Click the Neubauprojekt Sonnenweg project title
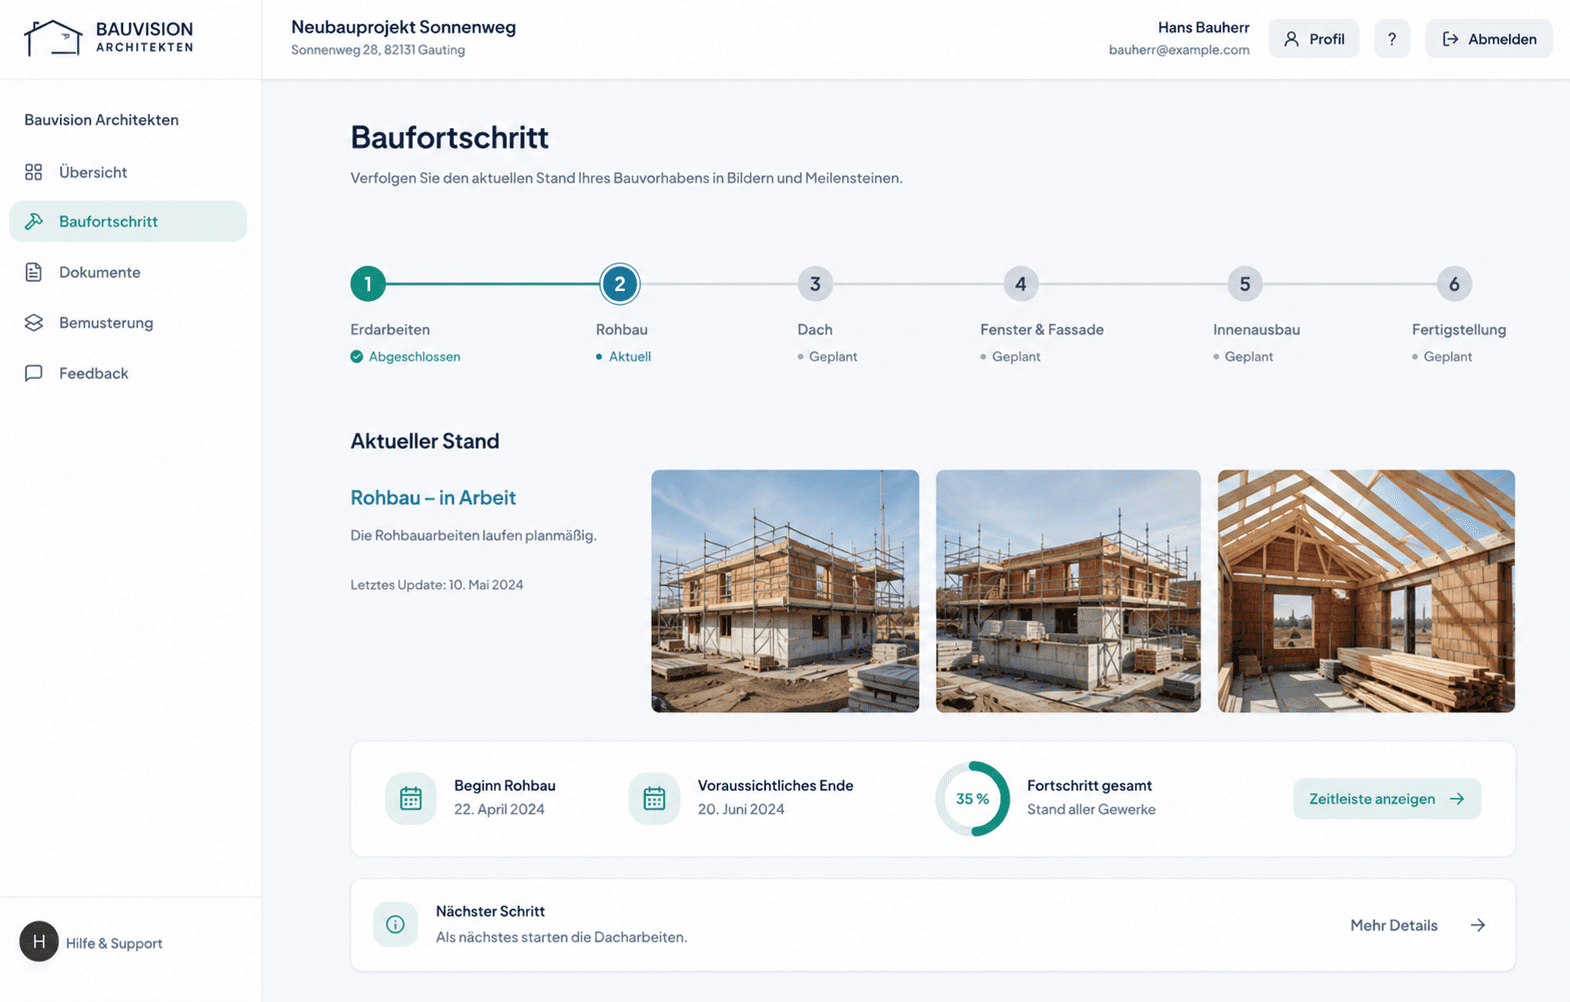Viewport: 1570px width, 1002px height. pyautogui.click(x=404, y=27)
